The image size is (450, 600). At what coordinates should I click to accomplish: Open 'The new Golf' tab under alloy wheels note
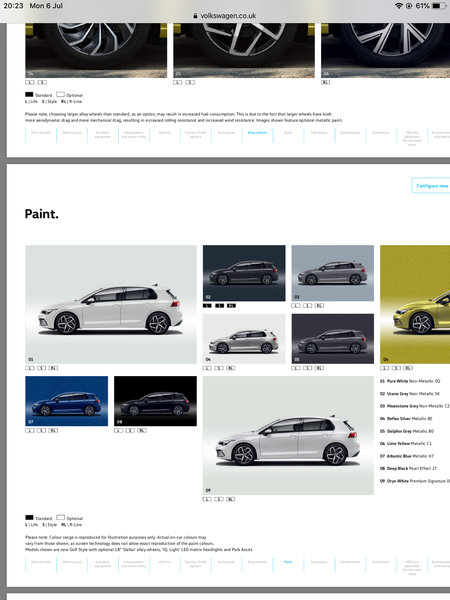click(x=41, y=133)
